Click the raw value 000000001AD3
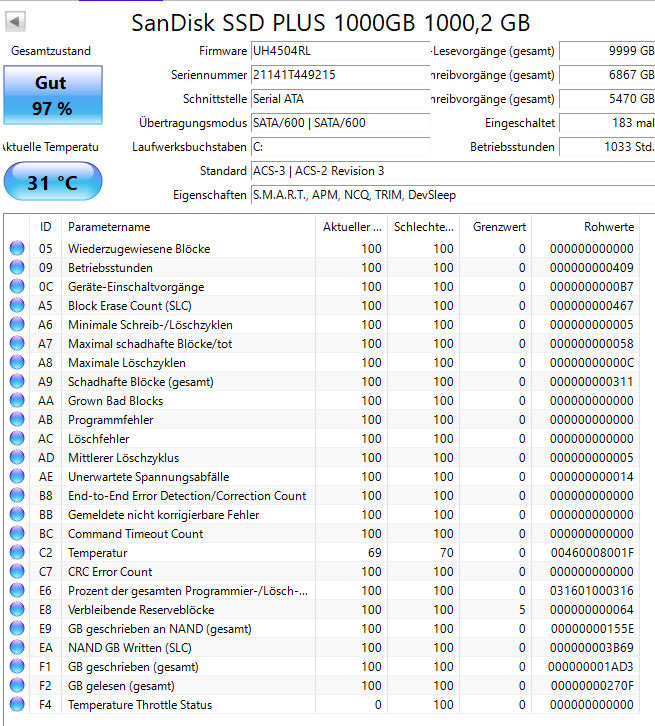 pos(591,666)
